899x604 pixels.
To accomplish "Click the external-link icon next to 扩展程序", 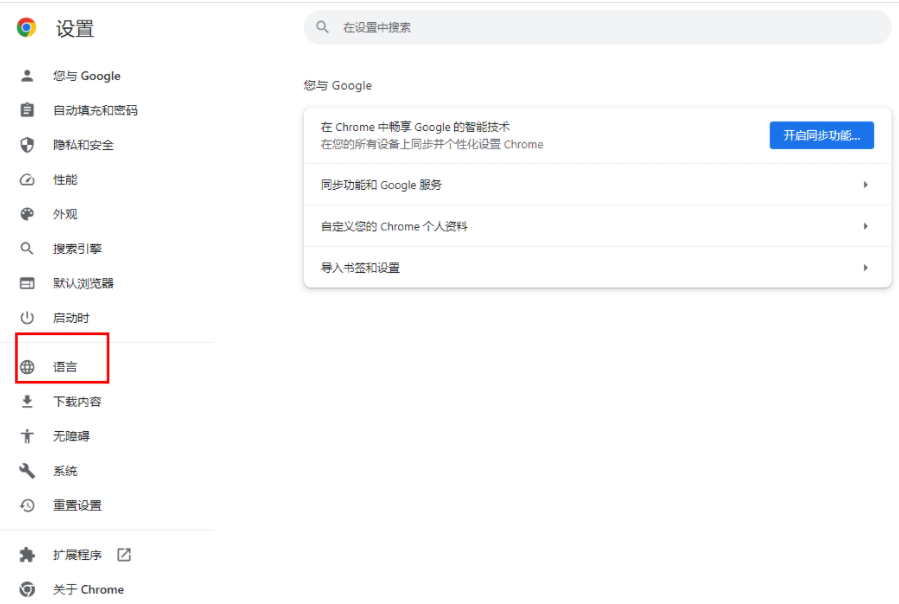I will [x=124, y=555].
